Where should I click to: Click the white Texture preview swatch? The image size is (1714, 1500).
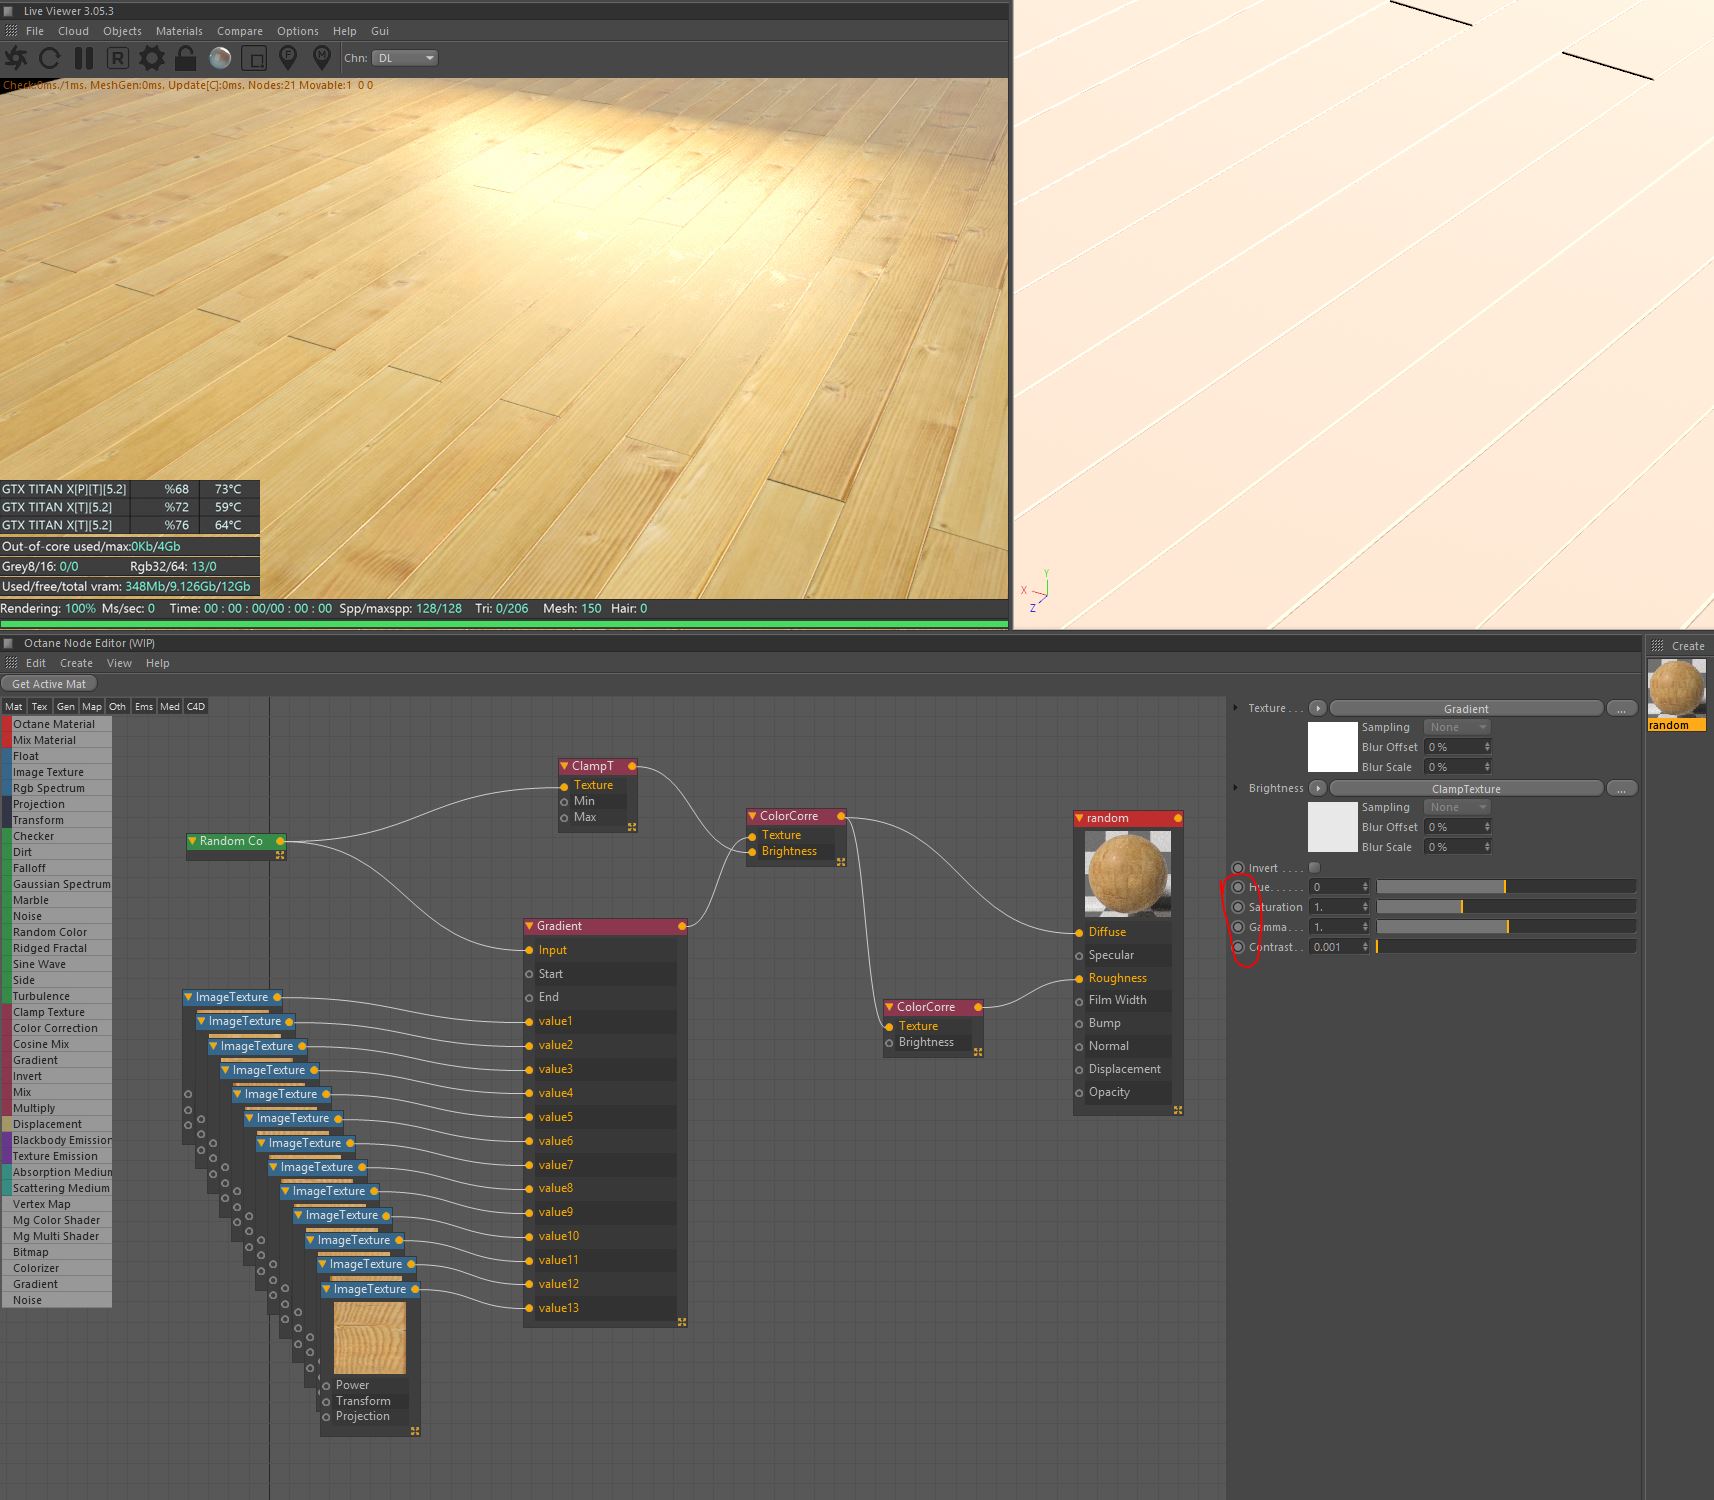pyautogui.click(x=1333, y=747)
